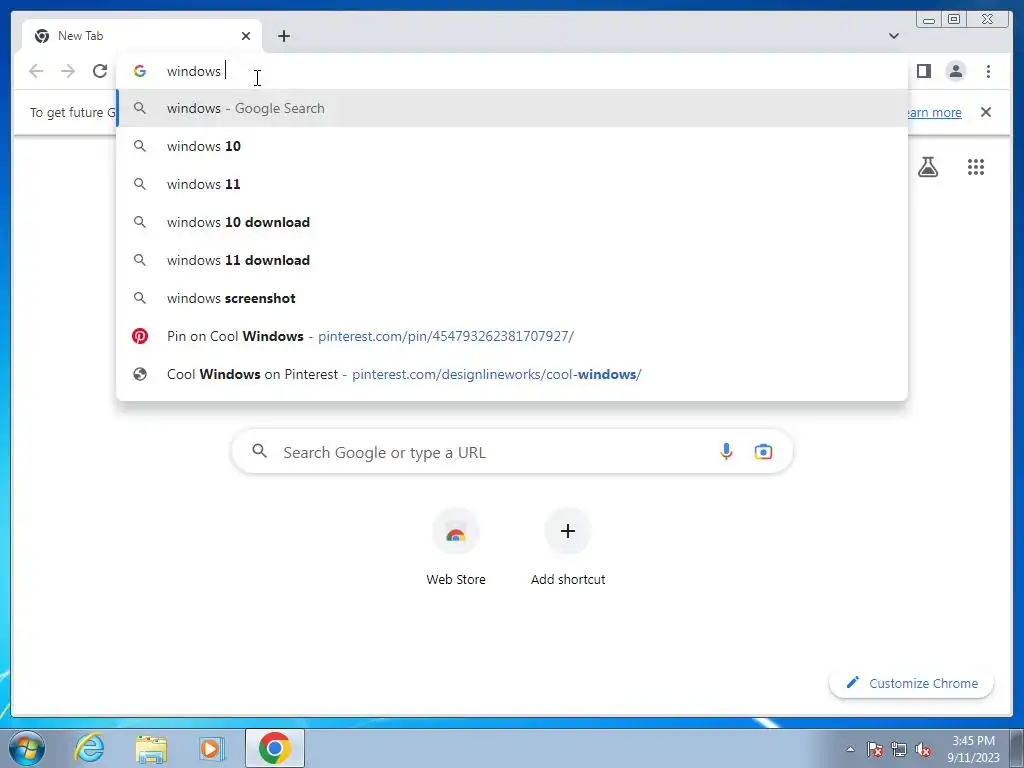The height and width of the screenshot is (768, 1024).
Task: Open the Google apps grid icon
Action: point(976,167)
